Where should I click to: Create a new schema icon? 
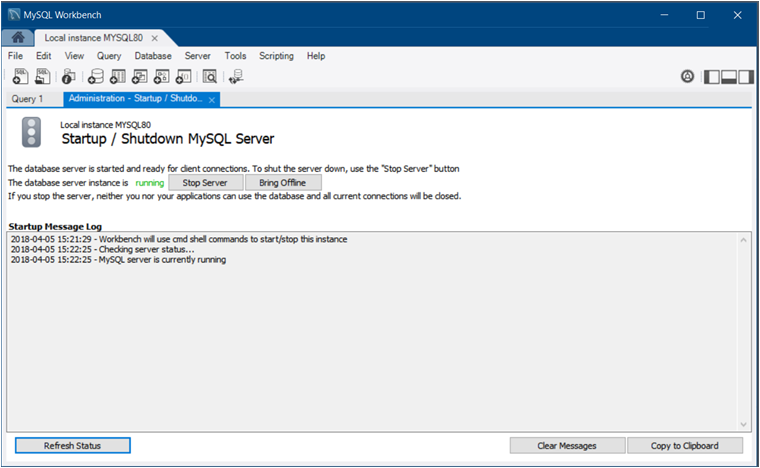pyautogui.click(x=95, y=77)
